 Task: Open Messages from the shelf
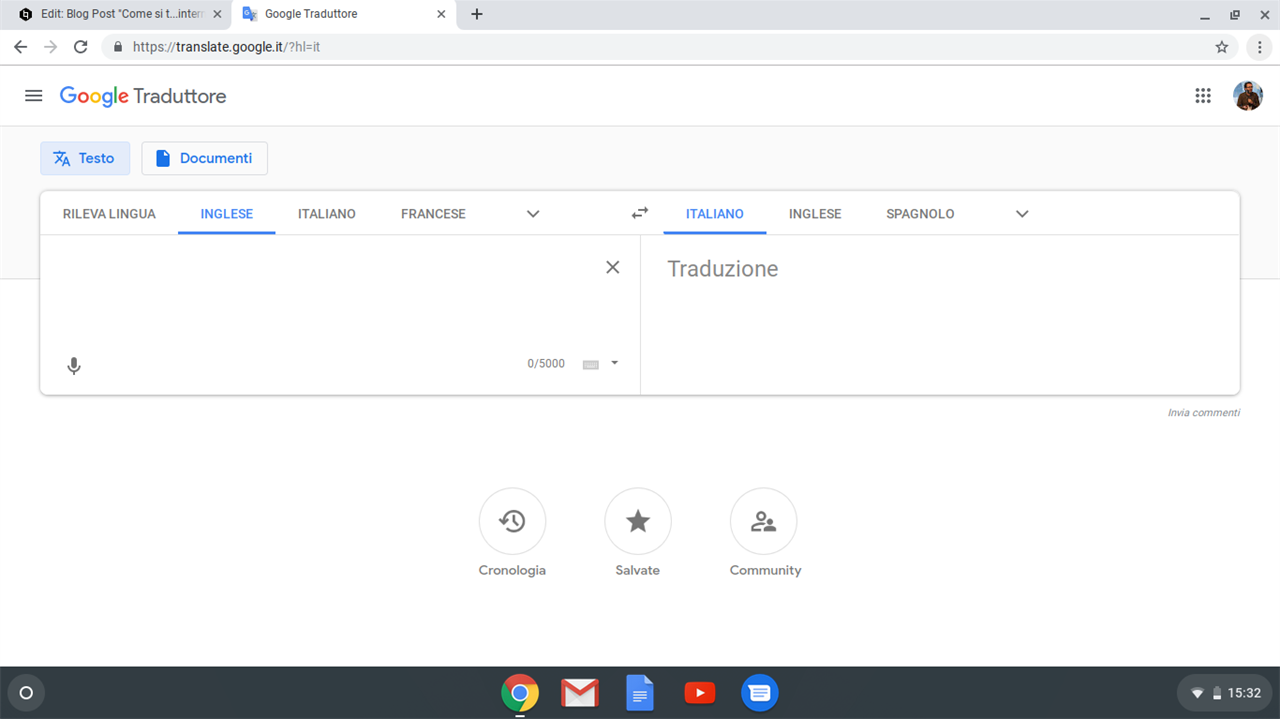point(760,692)
